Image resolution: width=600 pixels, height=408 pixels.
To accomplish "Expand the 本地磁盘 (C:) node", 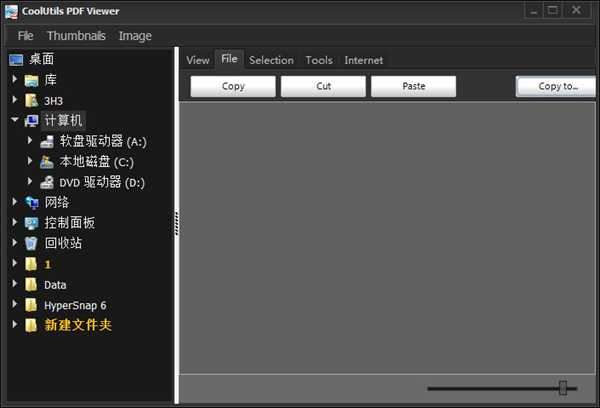I will tap(30, 161).
